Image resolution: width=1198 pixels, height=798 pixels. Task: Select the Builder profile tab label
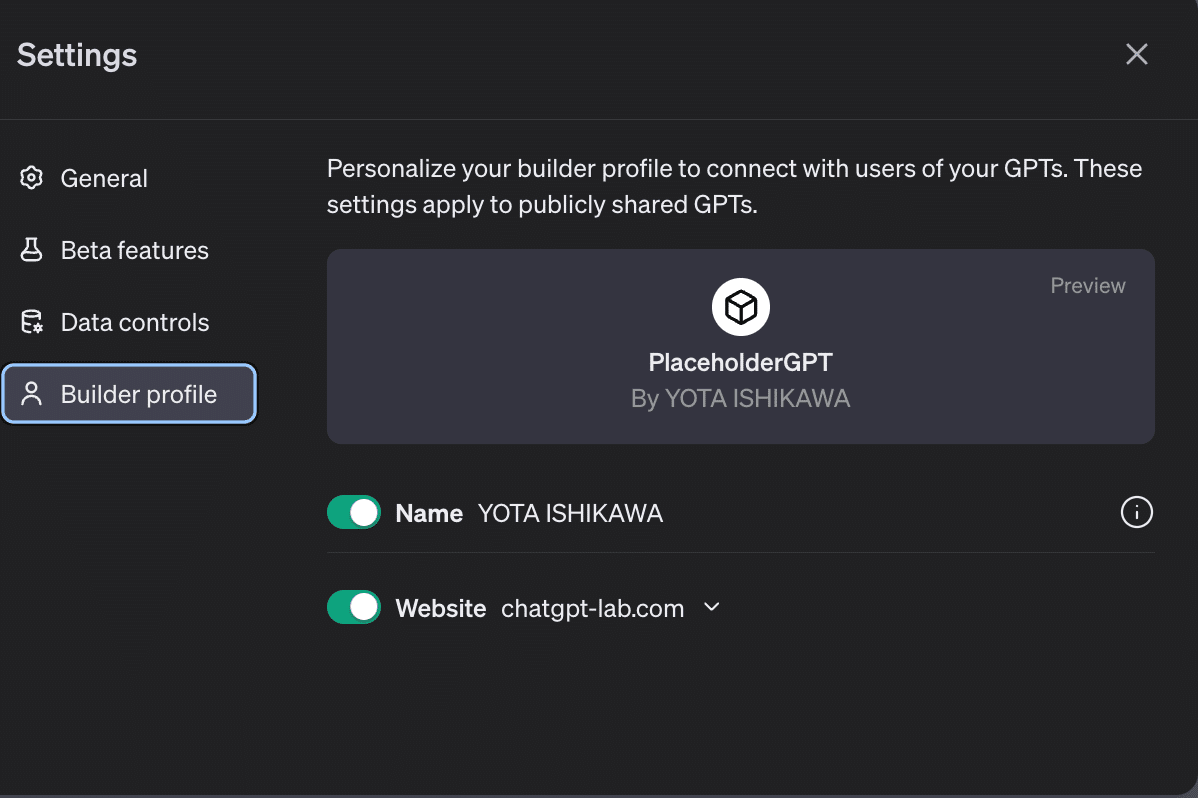138,394
